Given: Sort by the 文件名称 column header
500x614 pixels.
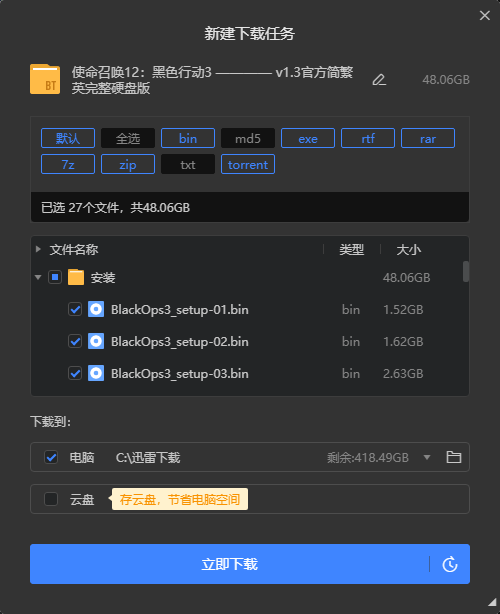Looking at the screenshot, I should pyautogui.click(x=74, y=249).
